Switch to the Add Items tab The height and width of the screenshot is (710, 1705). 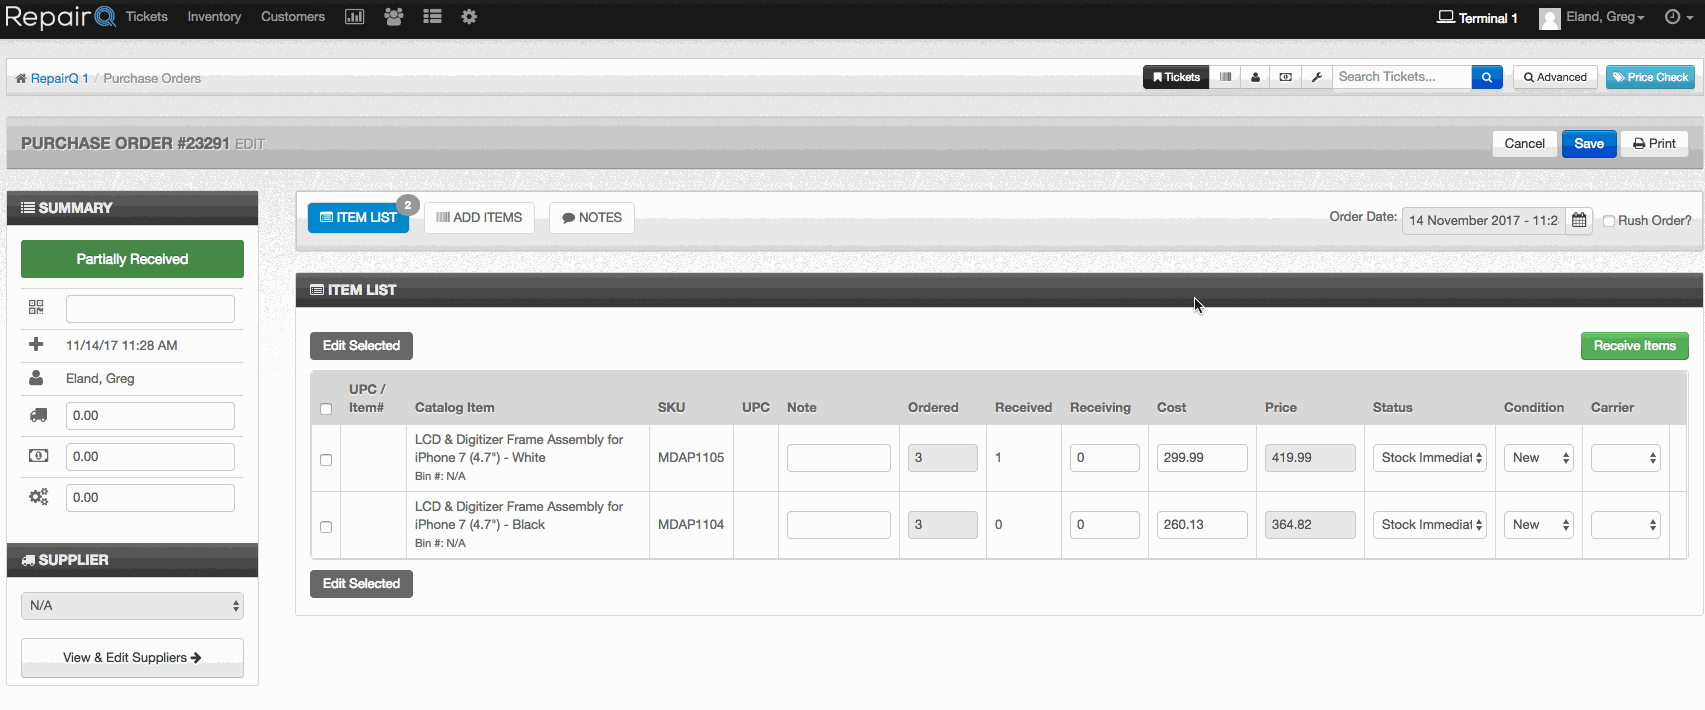click(x=479, y=218)
